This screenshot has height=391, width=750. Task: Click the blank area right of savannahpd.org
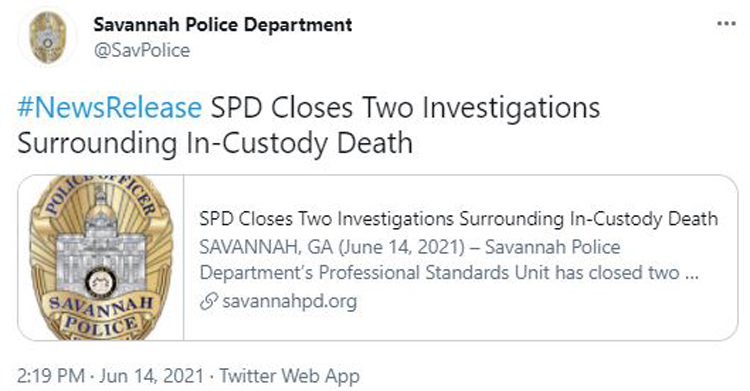(x=545, y=302)
